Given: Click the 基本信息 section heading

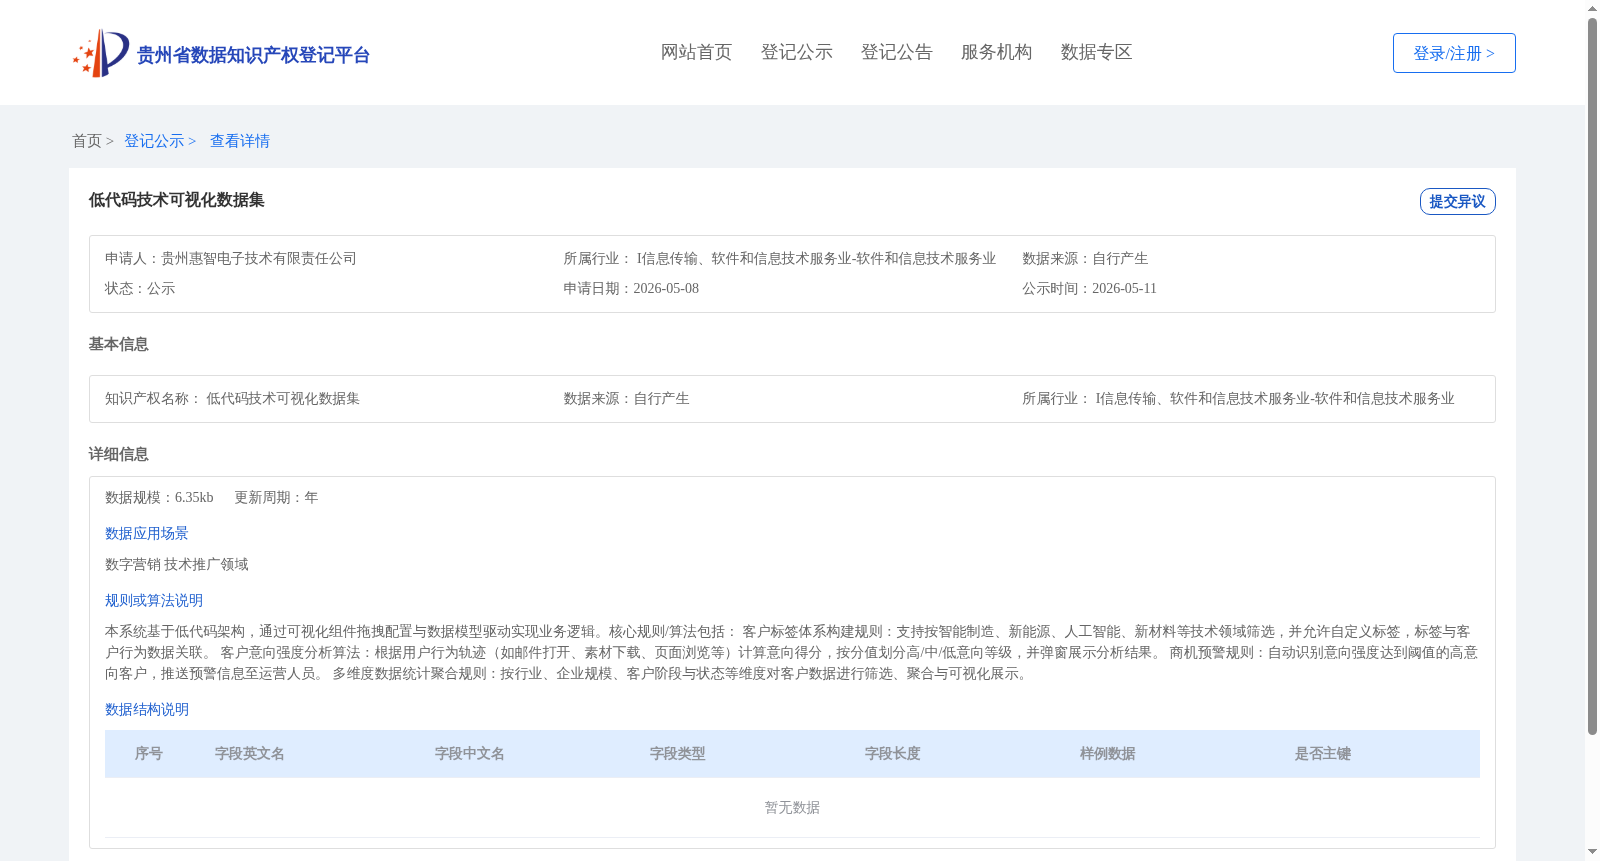Looking at the screenshot, I should click(x=118, y=344).
